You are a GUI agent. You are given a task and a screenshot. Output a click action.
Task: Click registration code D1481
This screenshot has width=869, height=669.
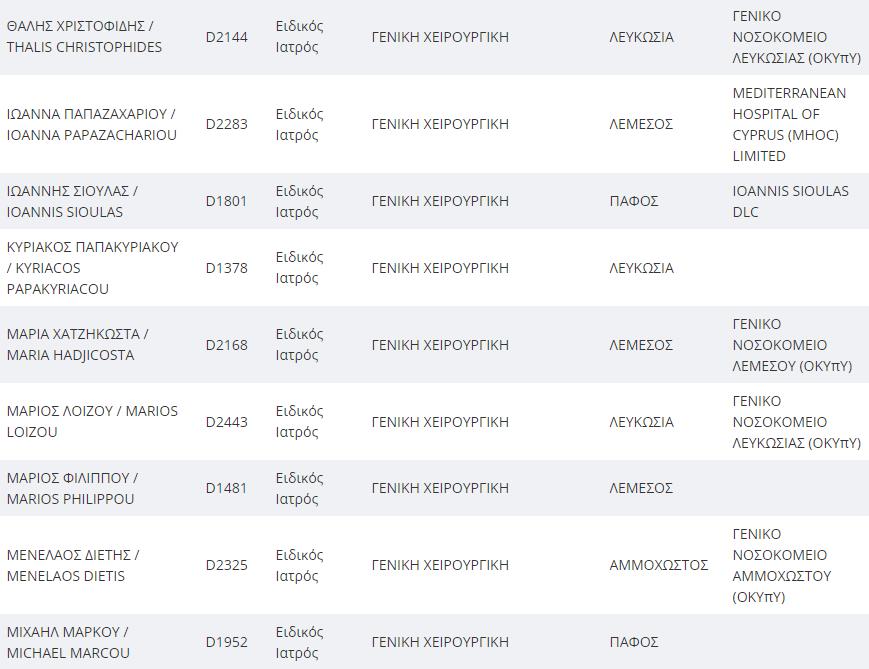pos(227,488)
